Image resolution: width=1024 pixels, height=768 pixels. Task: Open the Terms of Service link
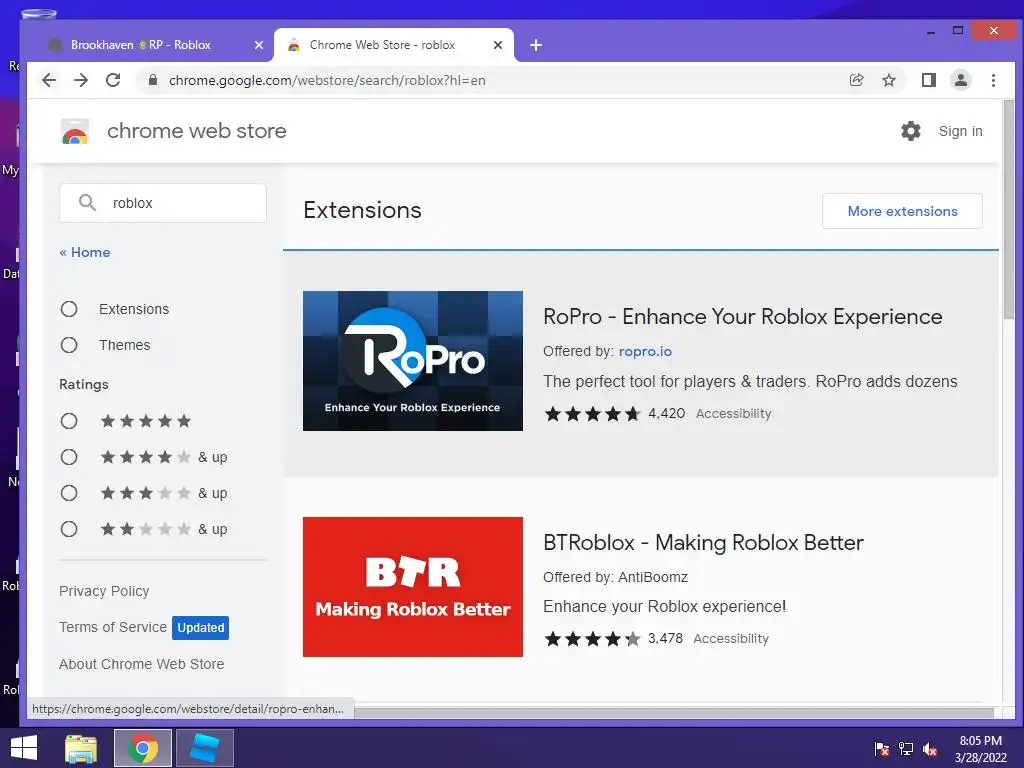click(x=113, y=627)
